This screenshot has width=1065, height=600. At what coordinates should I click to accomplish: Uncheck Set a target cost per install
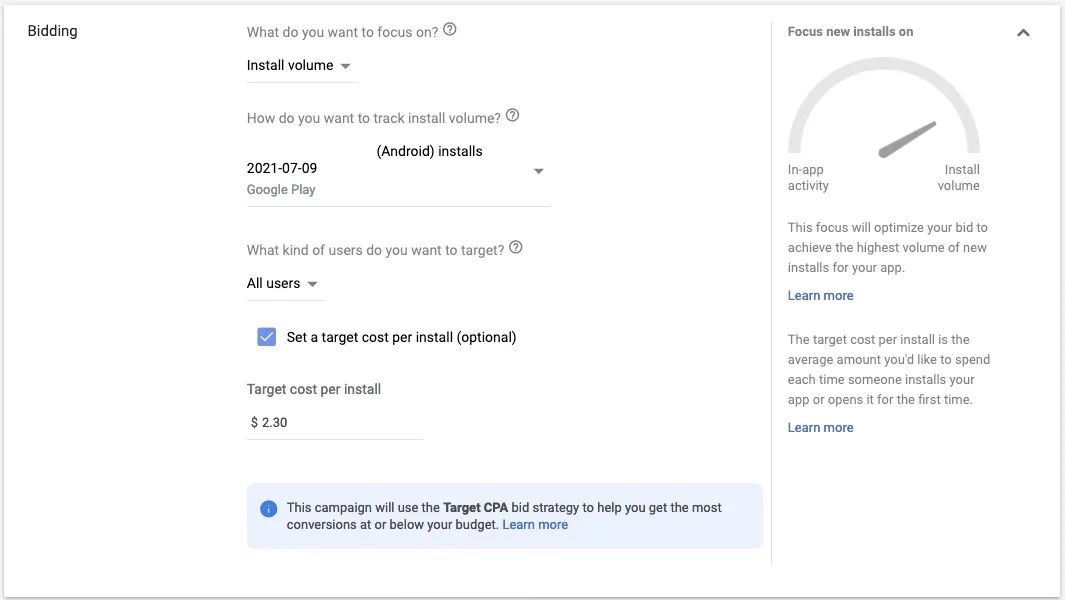coord(267,337)
